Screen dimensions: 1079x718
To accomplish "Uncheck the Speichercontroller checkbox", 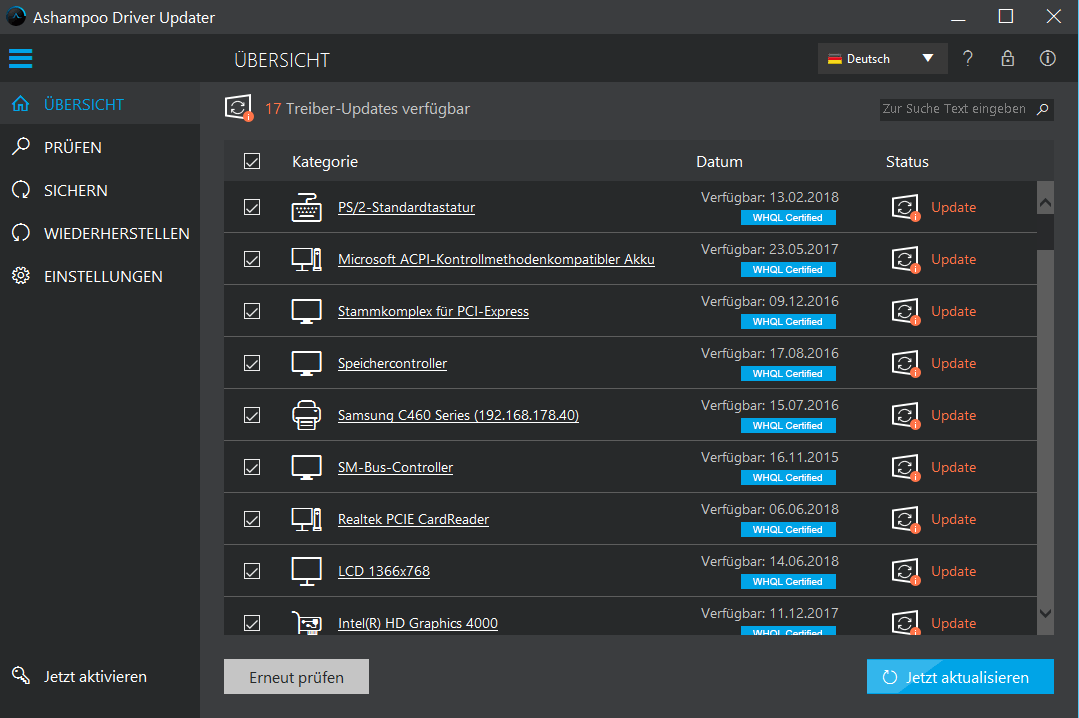I will tap(252, 363).
